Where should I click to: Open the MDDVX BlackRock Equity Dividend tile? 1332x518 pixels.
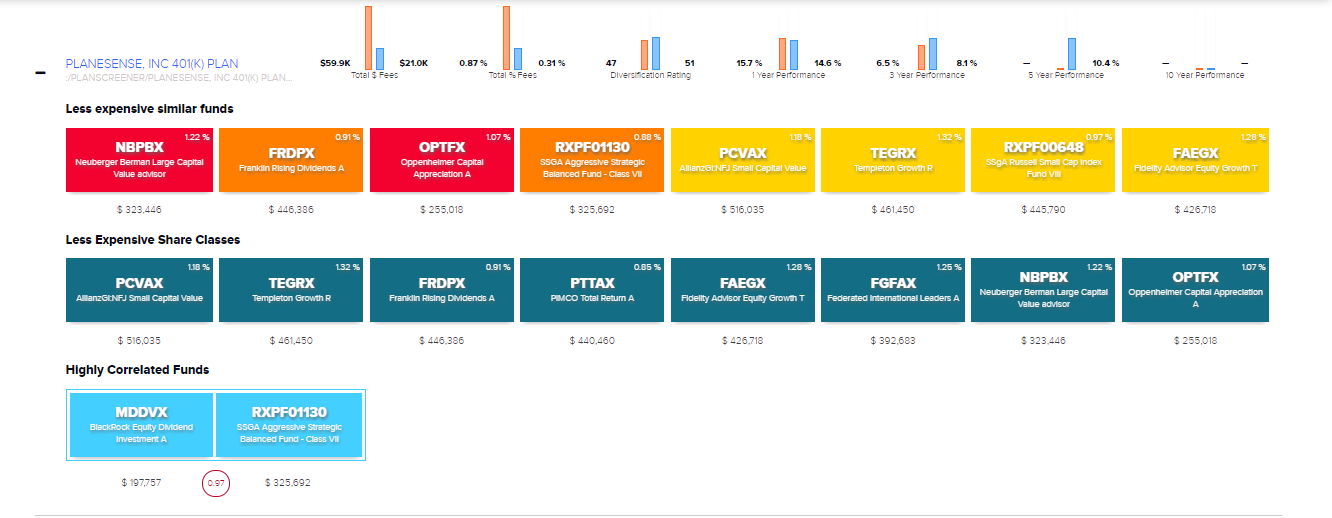[141, 425]
